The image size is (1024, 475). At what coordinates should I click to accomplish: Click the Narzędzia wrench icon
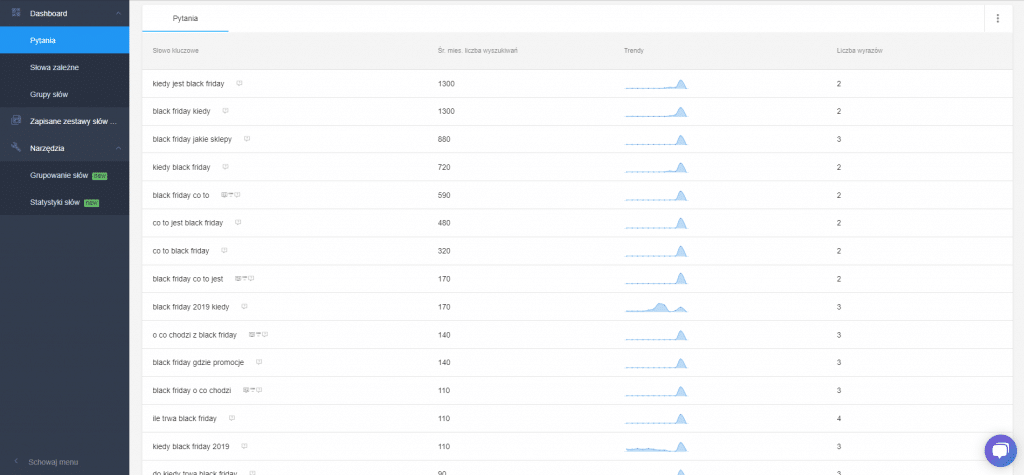point(16,147)
